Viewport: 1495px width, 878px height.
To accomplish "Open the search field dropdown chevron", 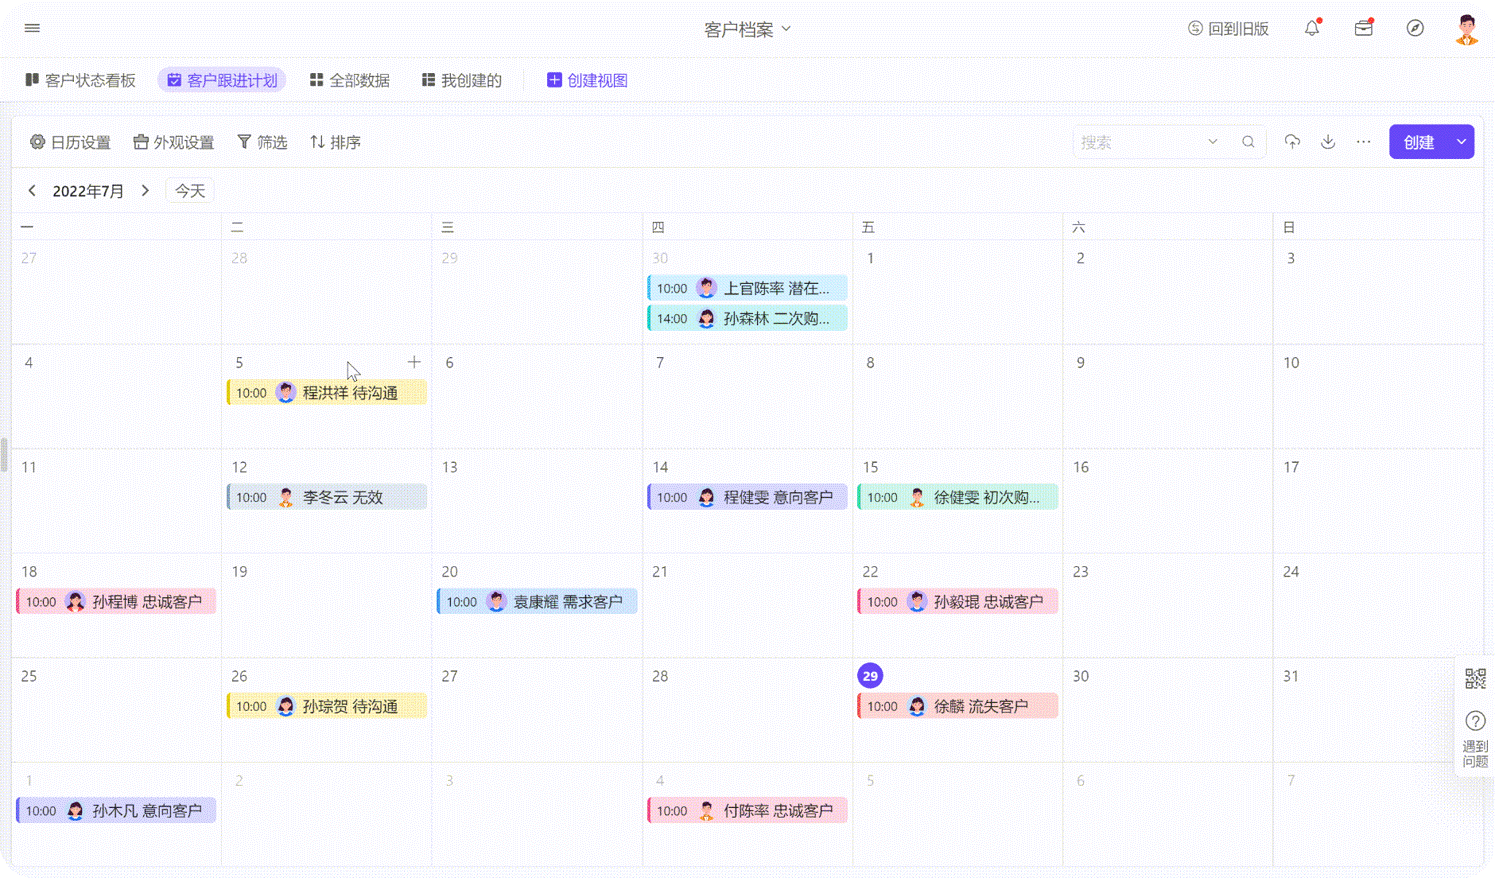I will click(1213, 142).
